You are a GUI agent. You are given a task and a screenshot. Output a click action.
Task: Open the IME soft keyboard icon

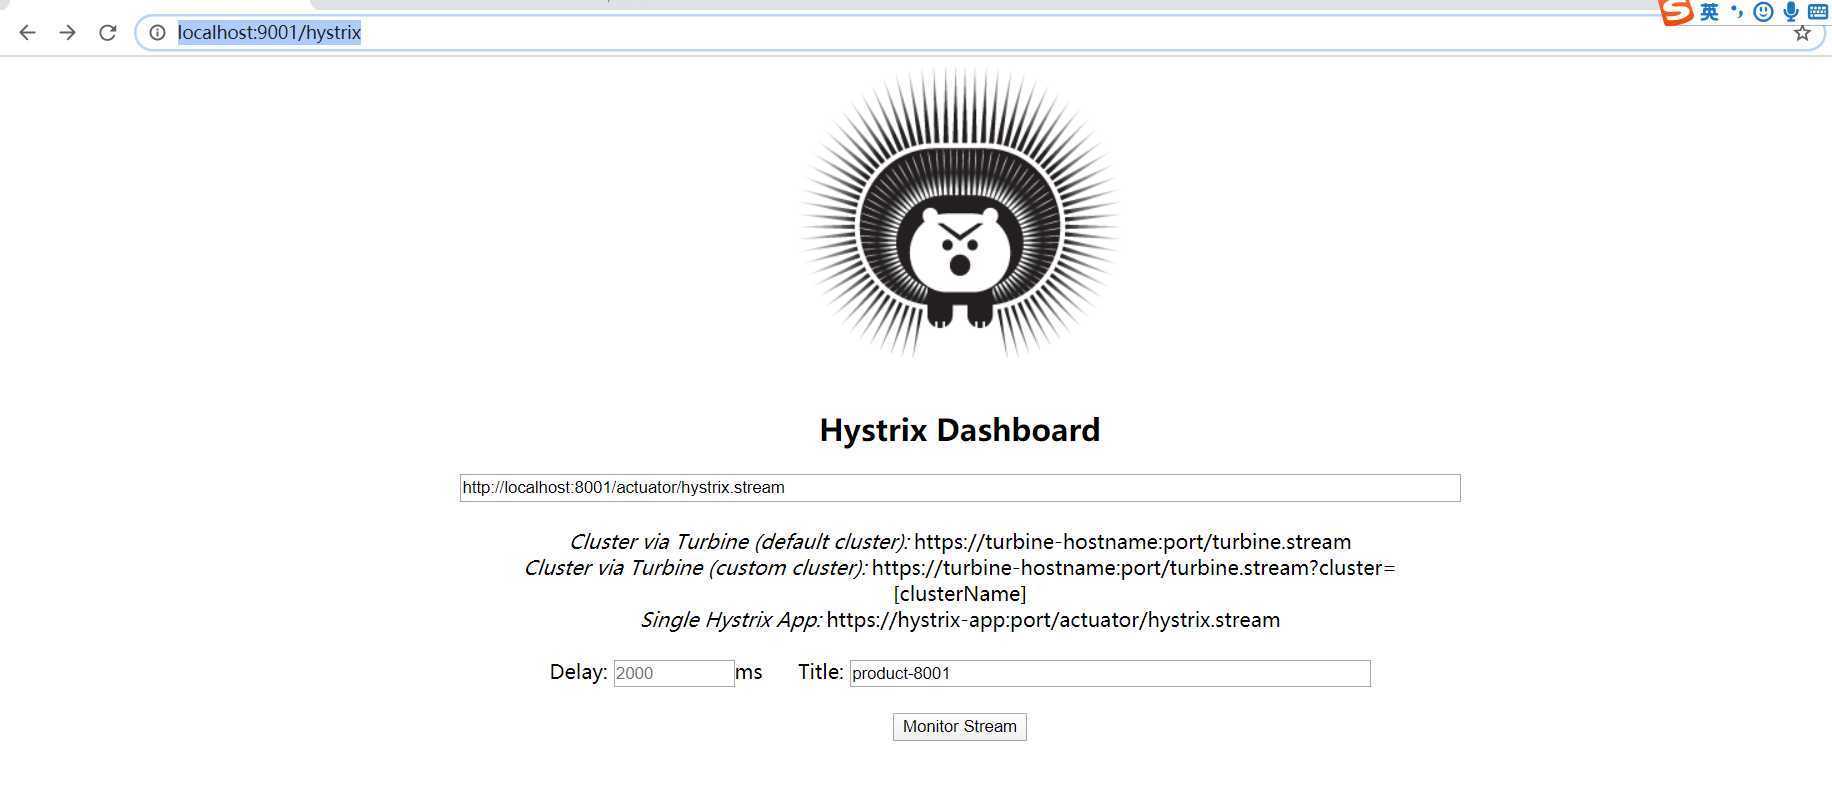point(1818,12)
